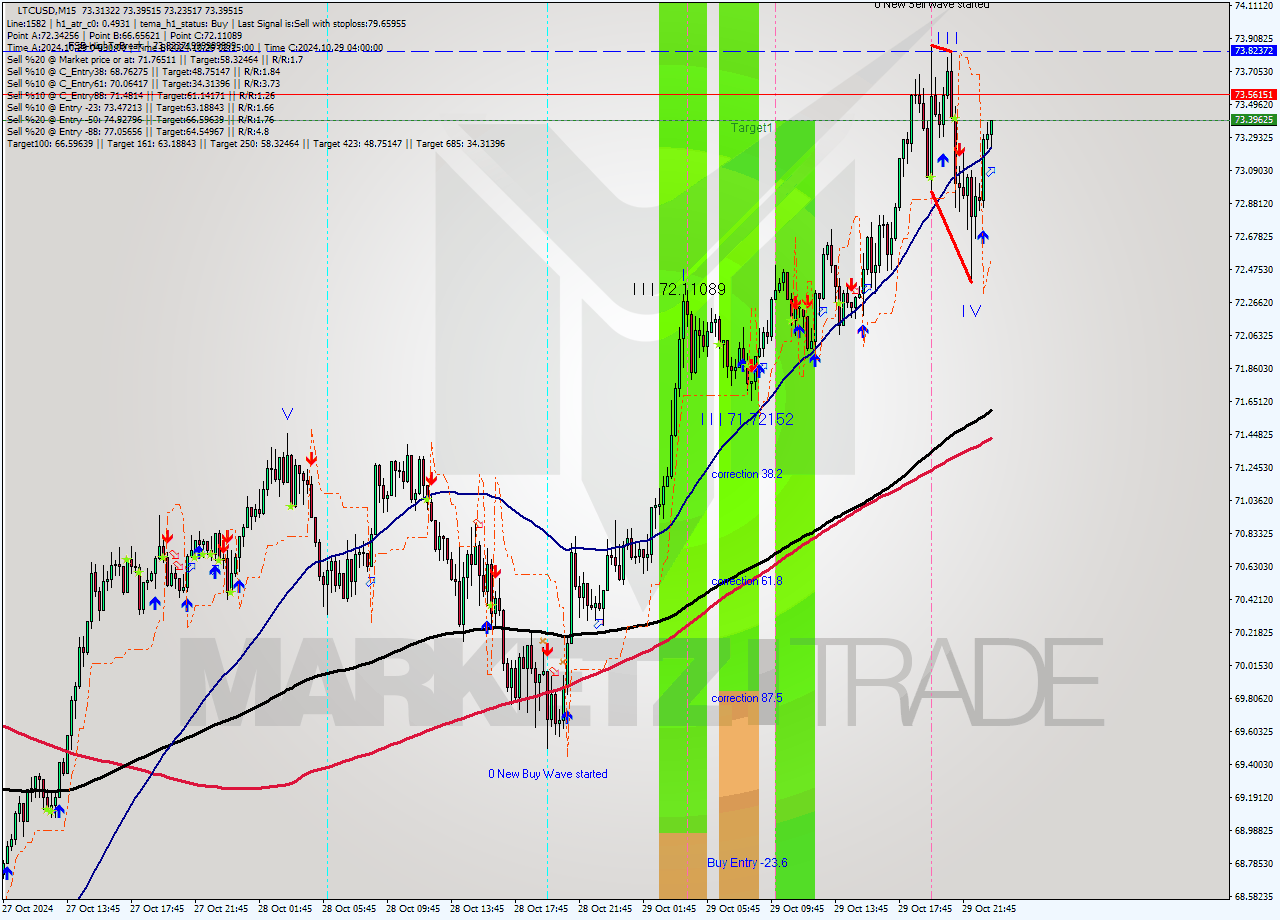This screenshot has height=920, width=1280.
Task: Click the 'correction 38.2' label
Action: (747, 474)
